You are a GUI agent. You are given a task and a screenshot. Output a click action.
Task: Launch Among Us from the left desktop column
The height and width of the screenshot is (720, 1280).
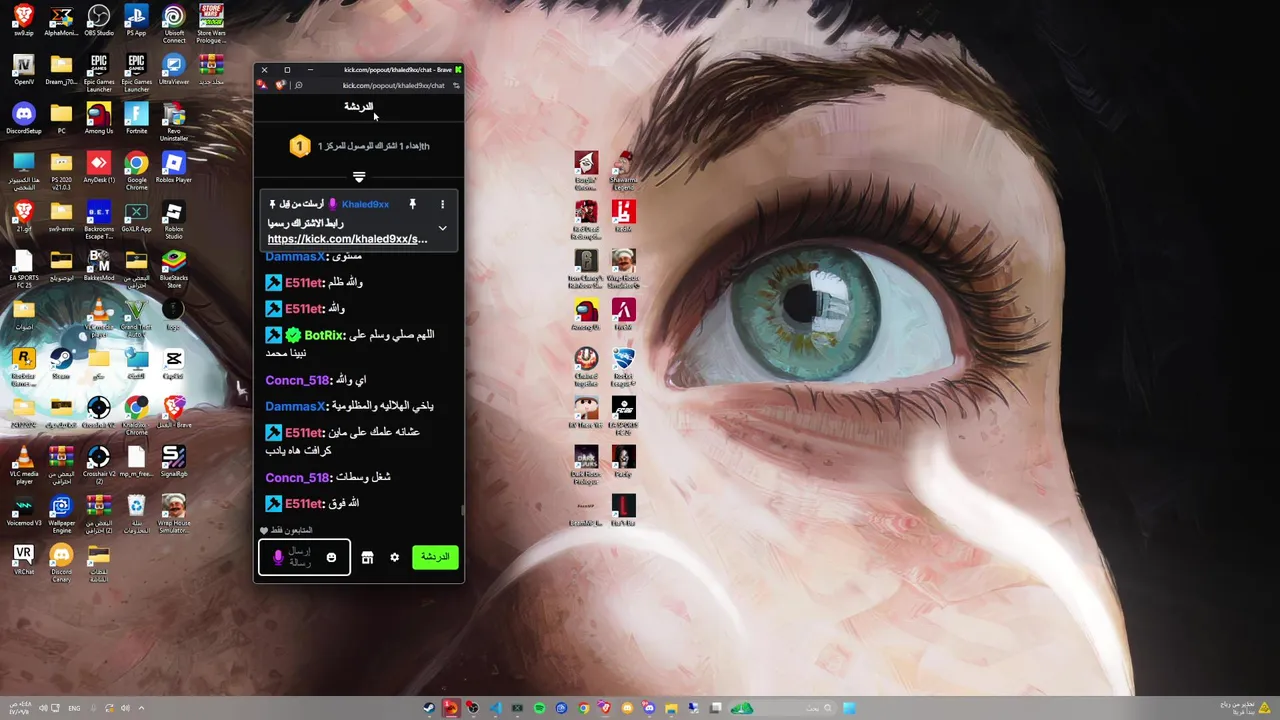tap(98, 119)
